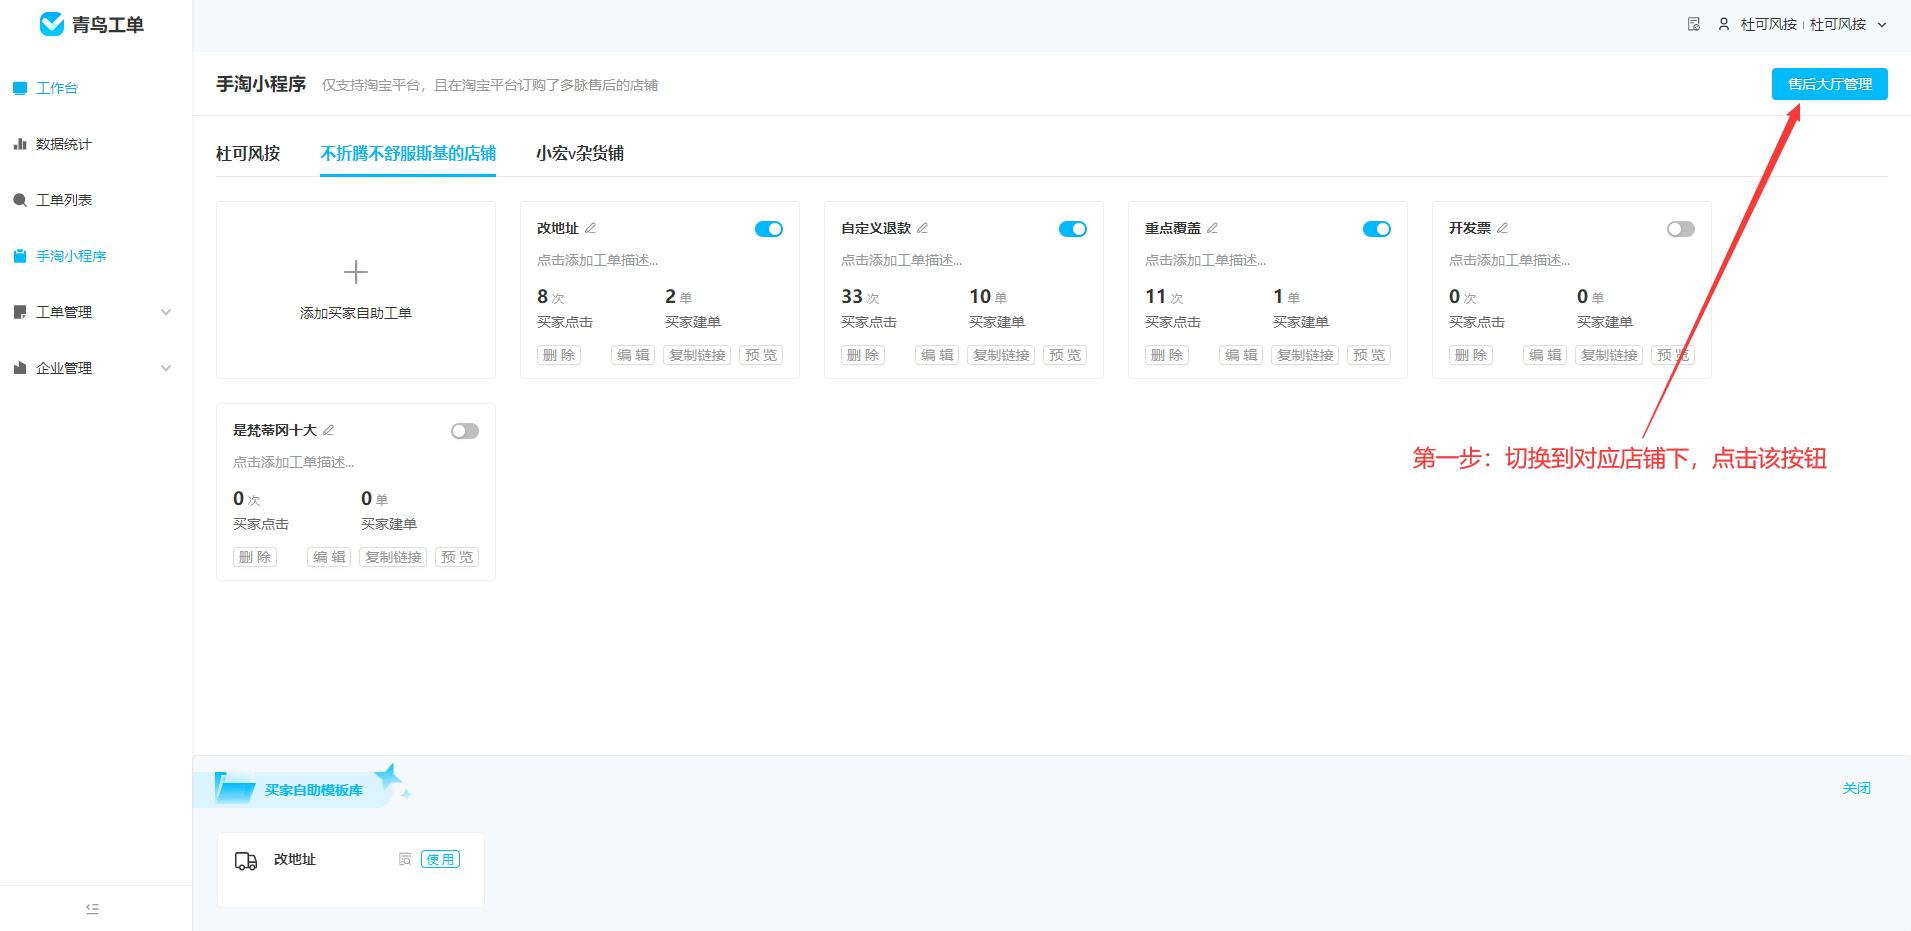This screenshot has height=931, width=1911.
Task: Toggle the 改地址 card switch off
Action: click(769, 229)
